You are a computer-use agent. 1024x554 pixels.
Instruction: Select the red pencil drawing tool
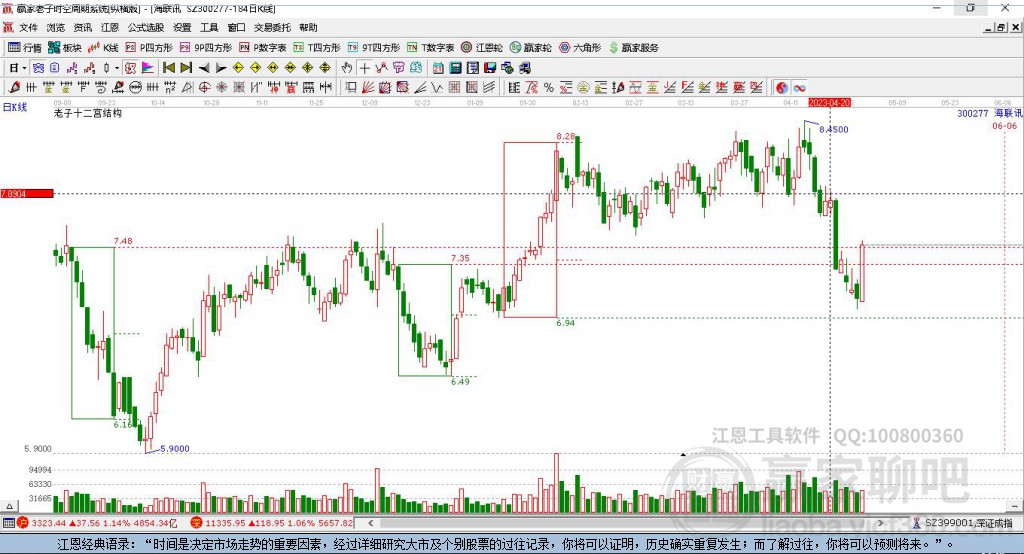point(14,88)
